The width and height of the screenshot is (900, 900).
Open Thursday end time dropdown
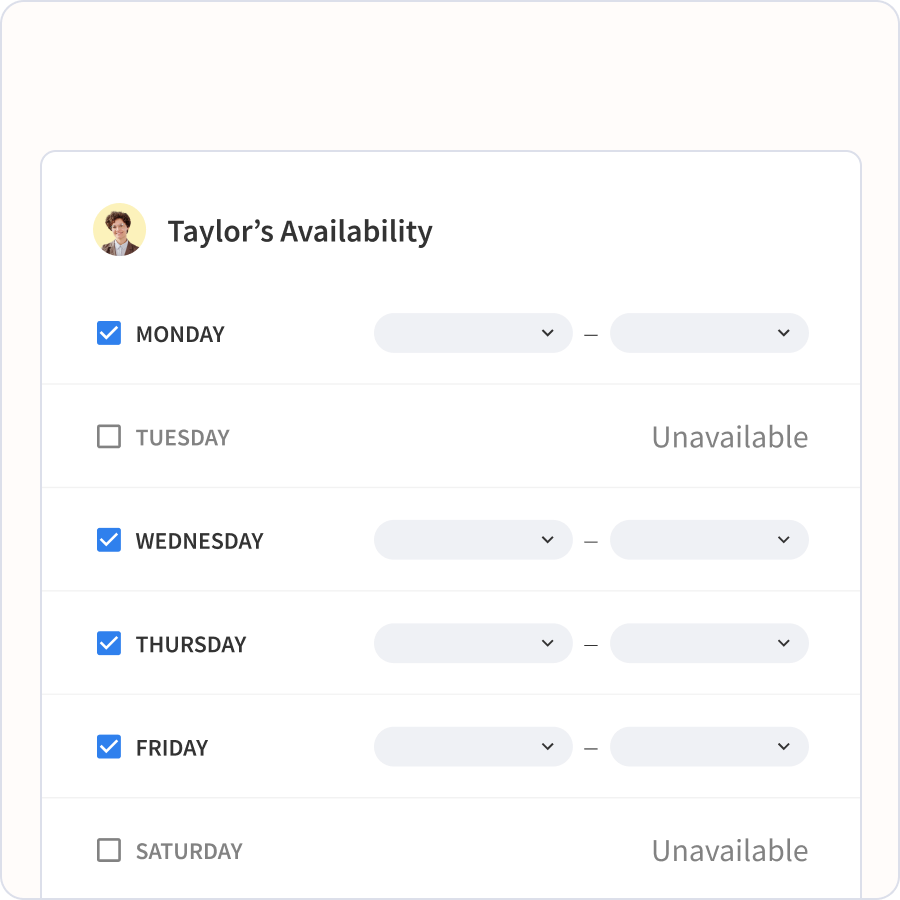(709, 644)
